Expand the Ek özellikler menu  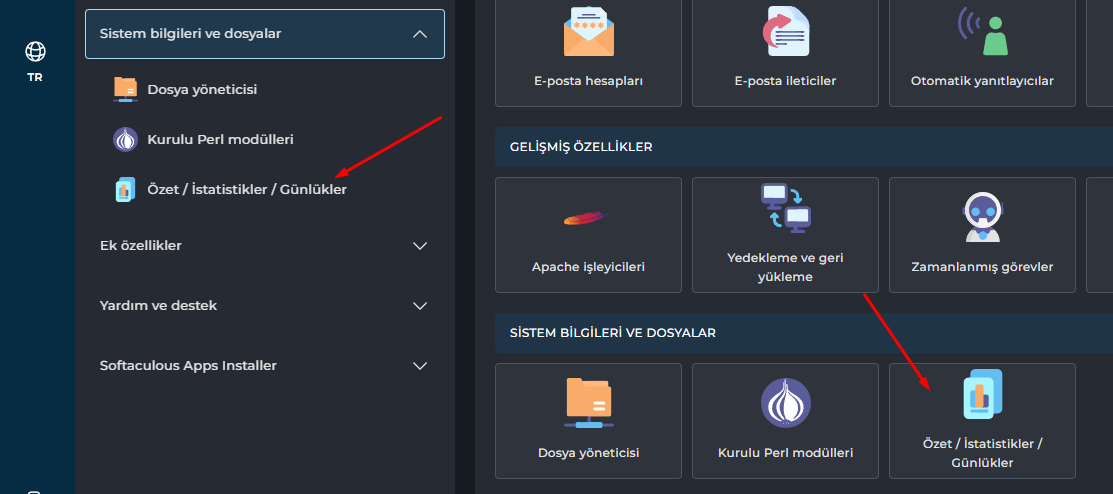pyautogui.click(x=265, y=246)
